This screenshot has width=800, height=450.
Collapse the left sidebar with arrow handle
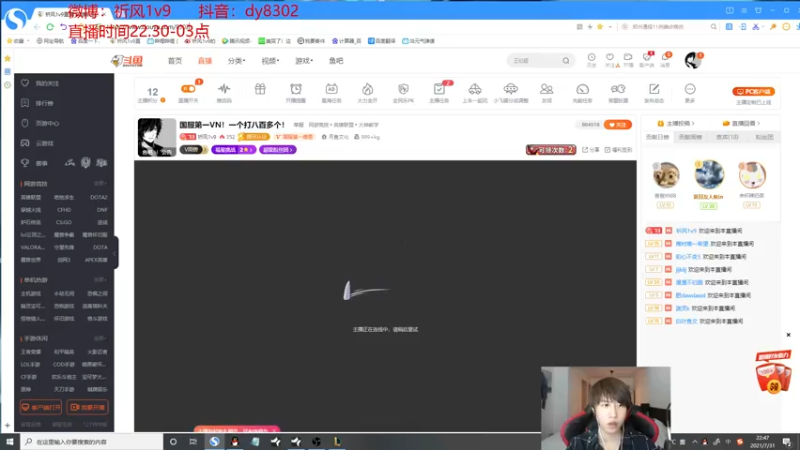coord(115,253)
